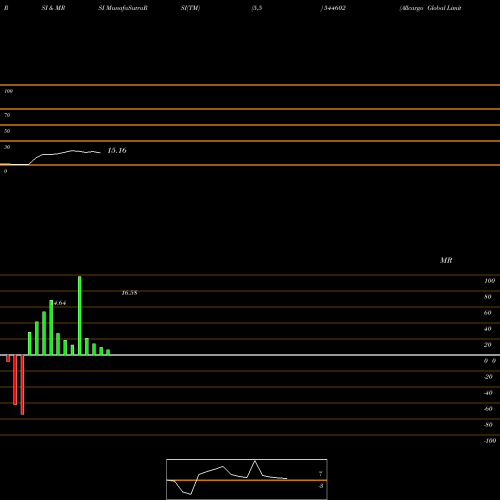The image size is (500, 500).
Task: Click the 30 level label on RSI axis
Action: [x=7, y=147]
